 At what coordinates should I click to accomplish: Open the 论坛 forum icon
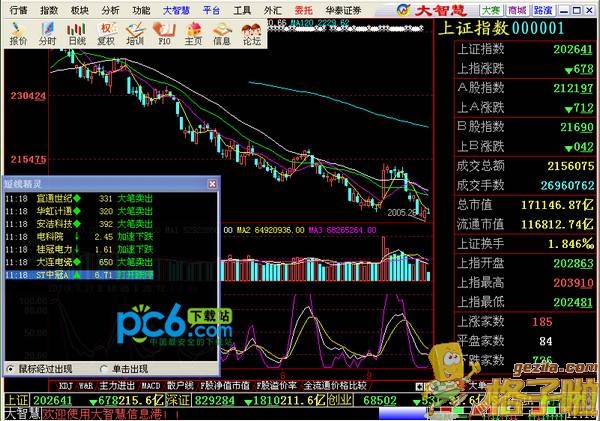coord(252,34)
